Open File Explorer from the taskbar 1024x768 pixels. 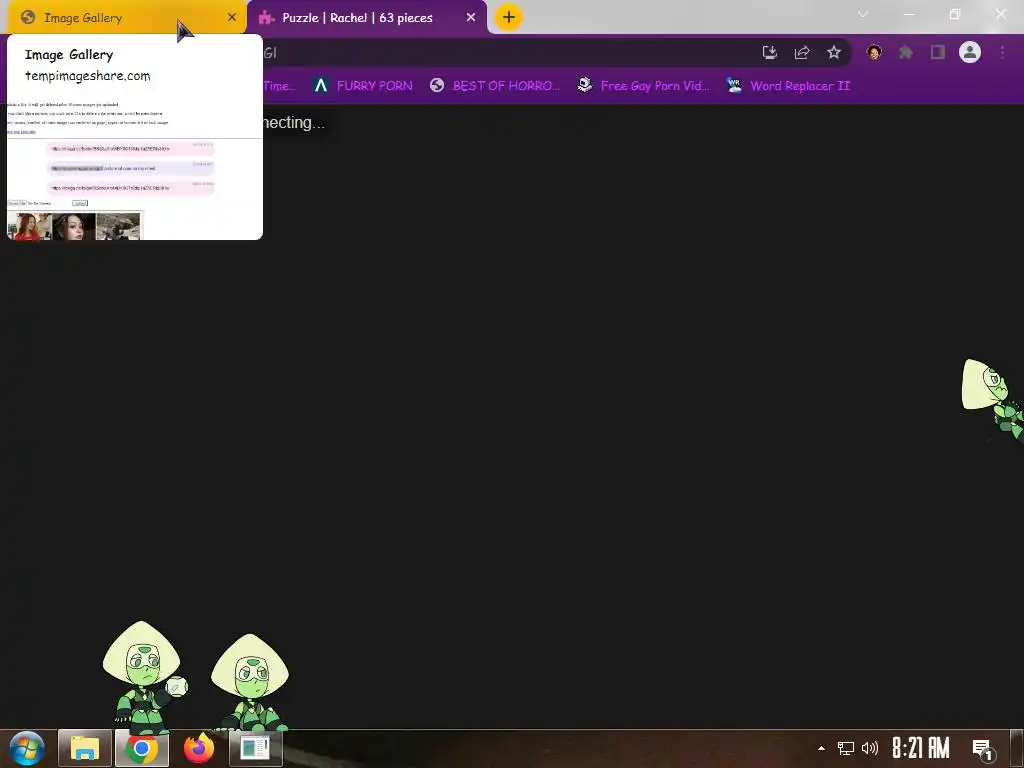click(x=85, y=748)
